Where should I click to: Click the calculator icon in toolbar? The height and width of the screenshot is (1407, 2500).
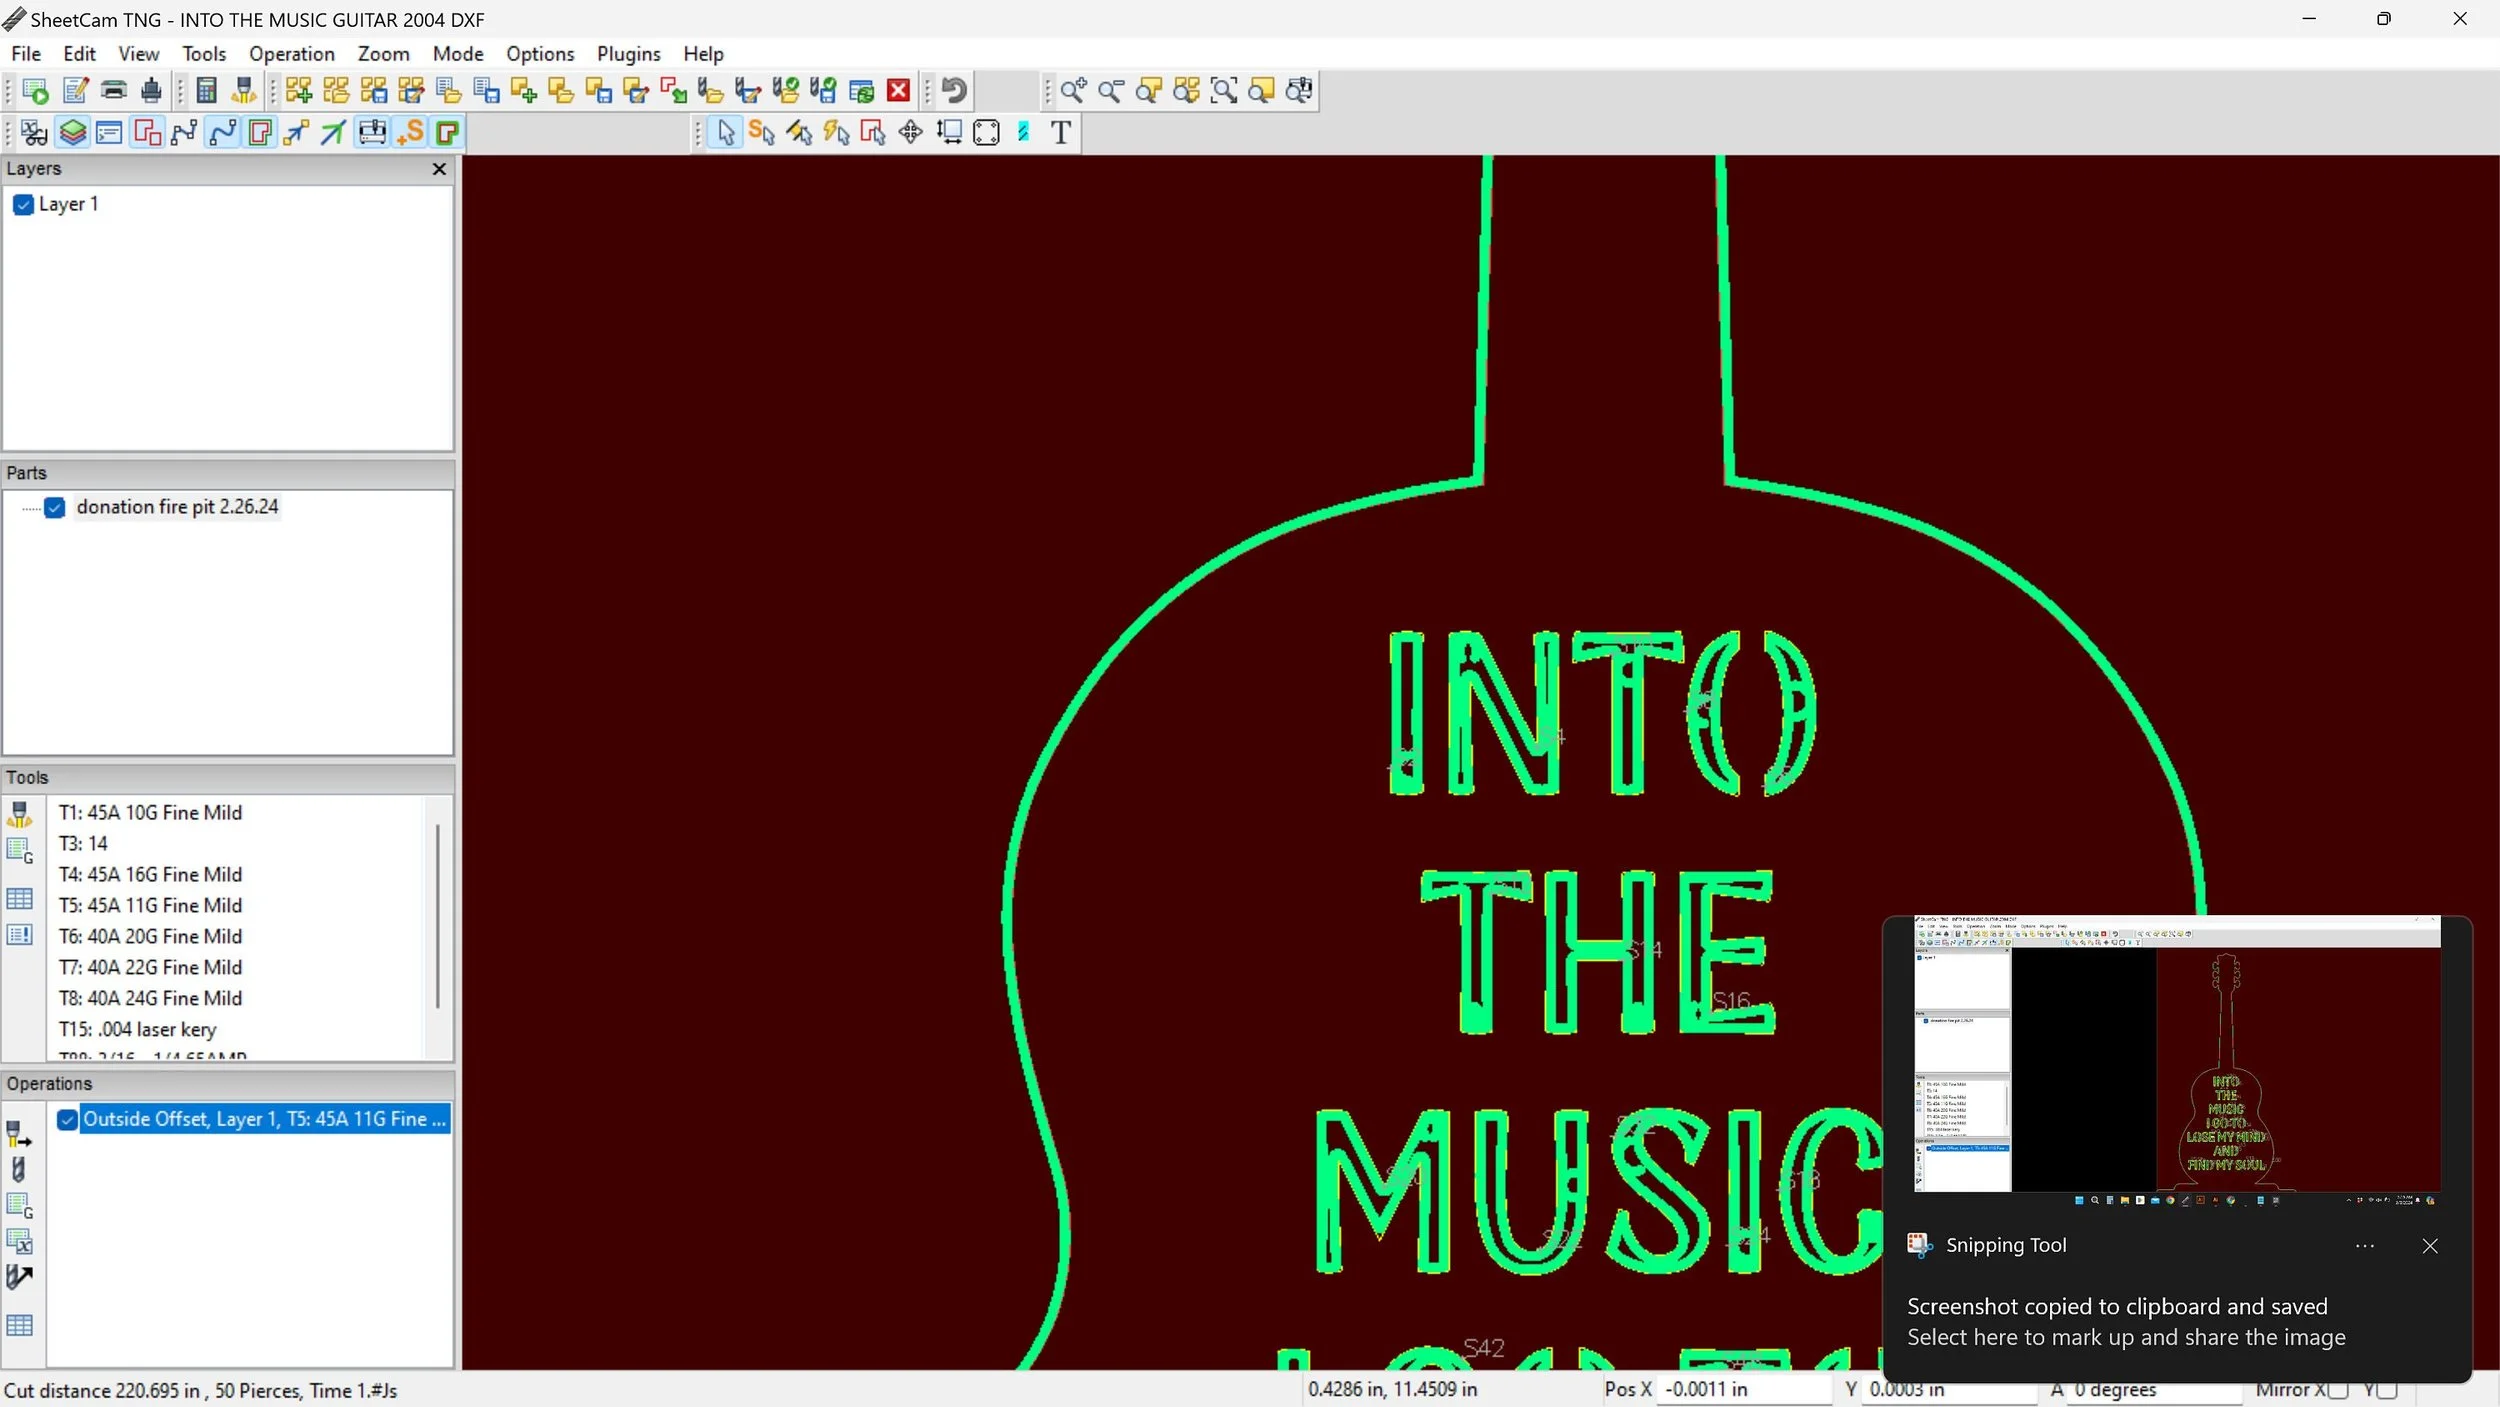click(206, 91)
